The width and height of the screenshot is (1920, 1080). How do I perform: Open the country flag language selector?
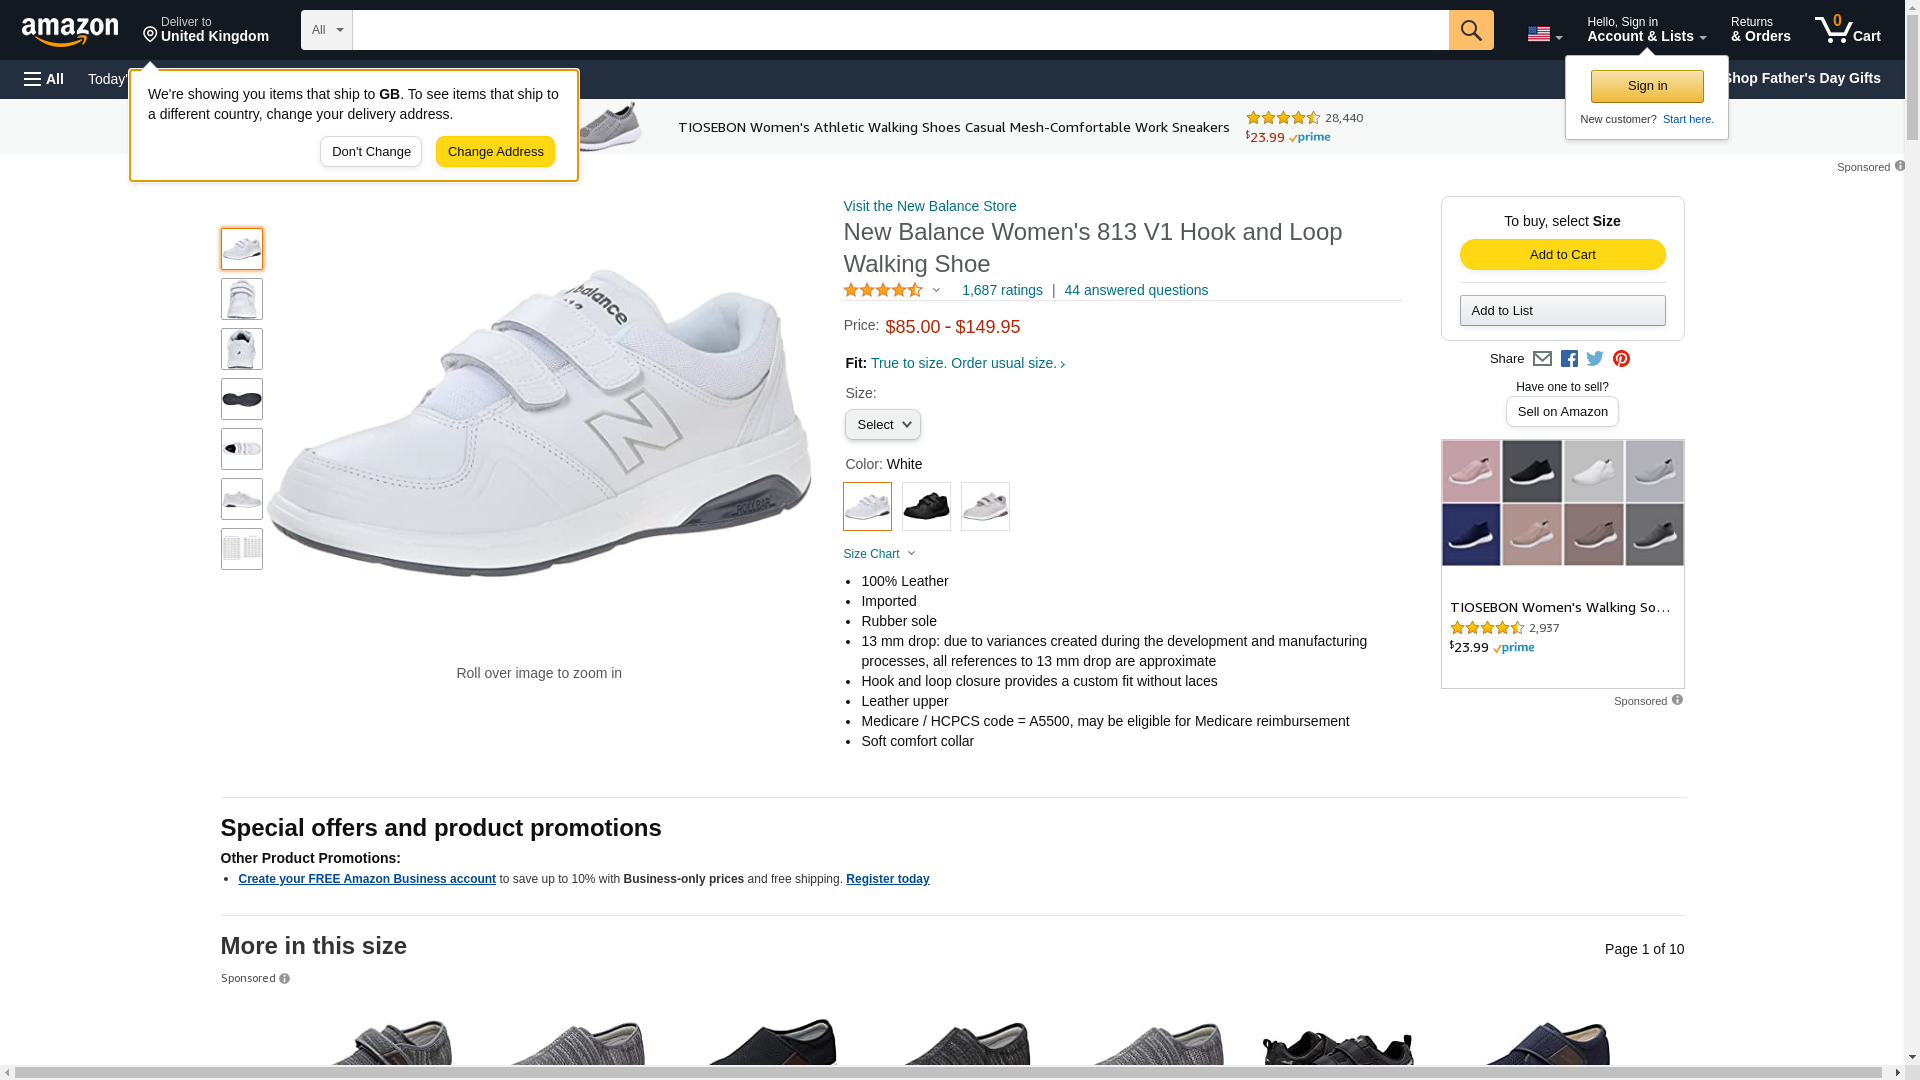[x=1544, y=34]
